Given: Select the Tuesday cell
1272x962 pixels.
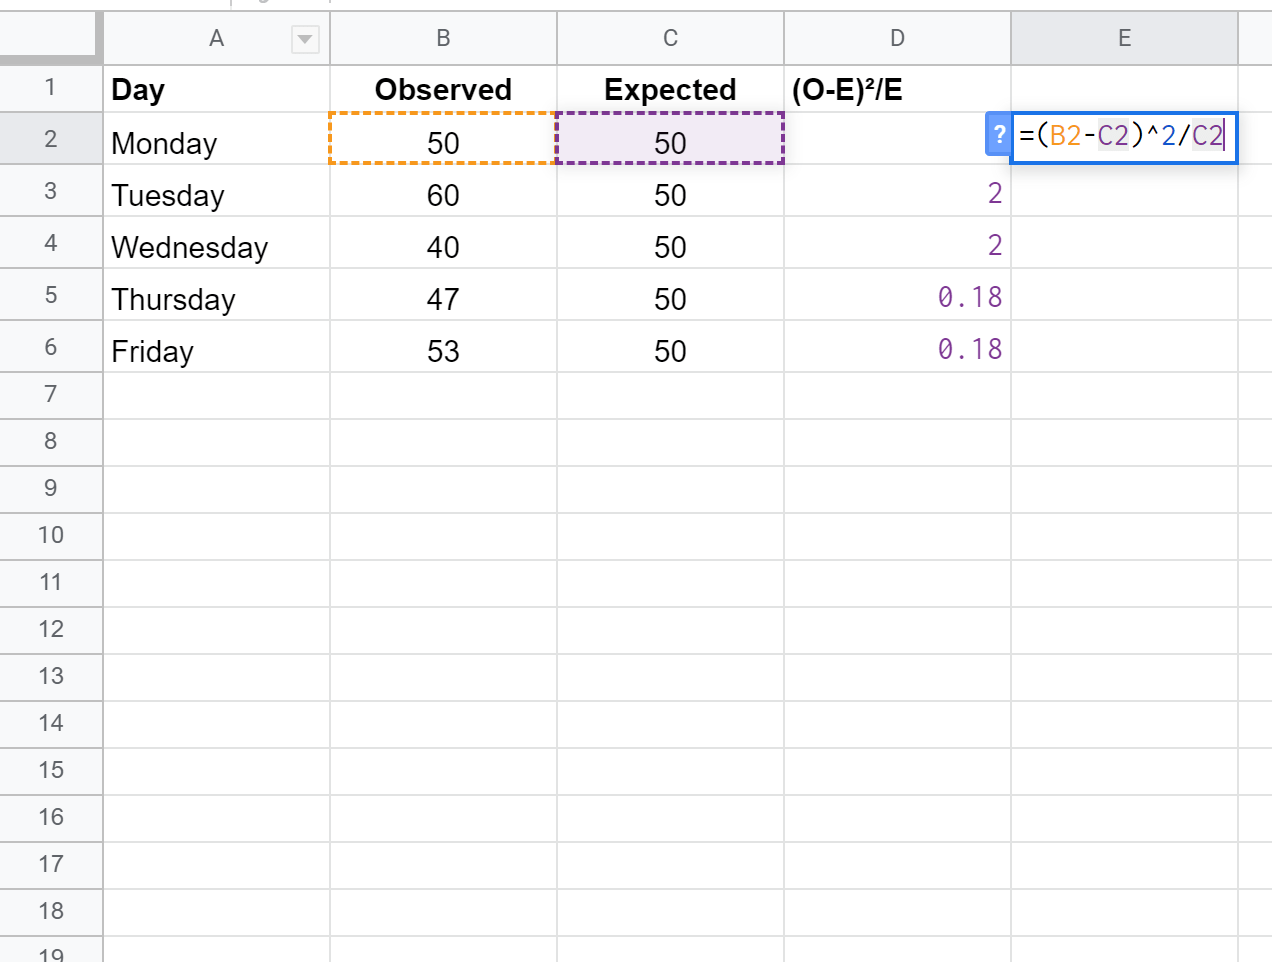Looking at the screenshot, I should pos(216,195).
